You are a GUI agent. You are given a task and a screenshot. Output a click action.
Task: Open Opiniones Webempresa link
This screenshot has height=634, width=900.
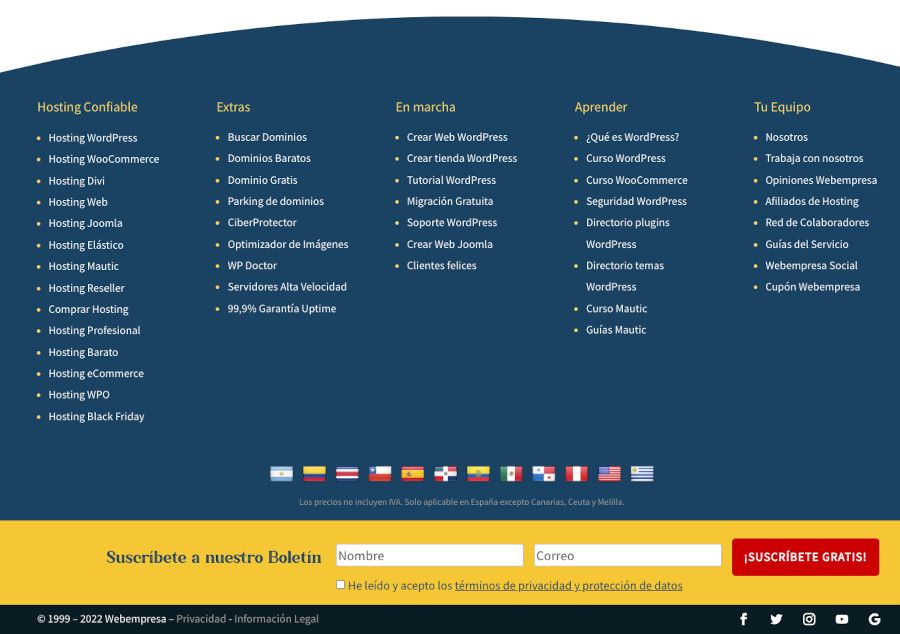pyautogui.click(x=821, y=180)
